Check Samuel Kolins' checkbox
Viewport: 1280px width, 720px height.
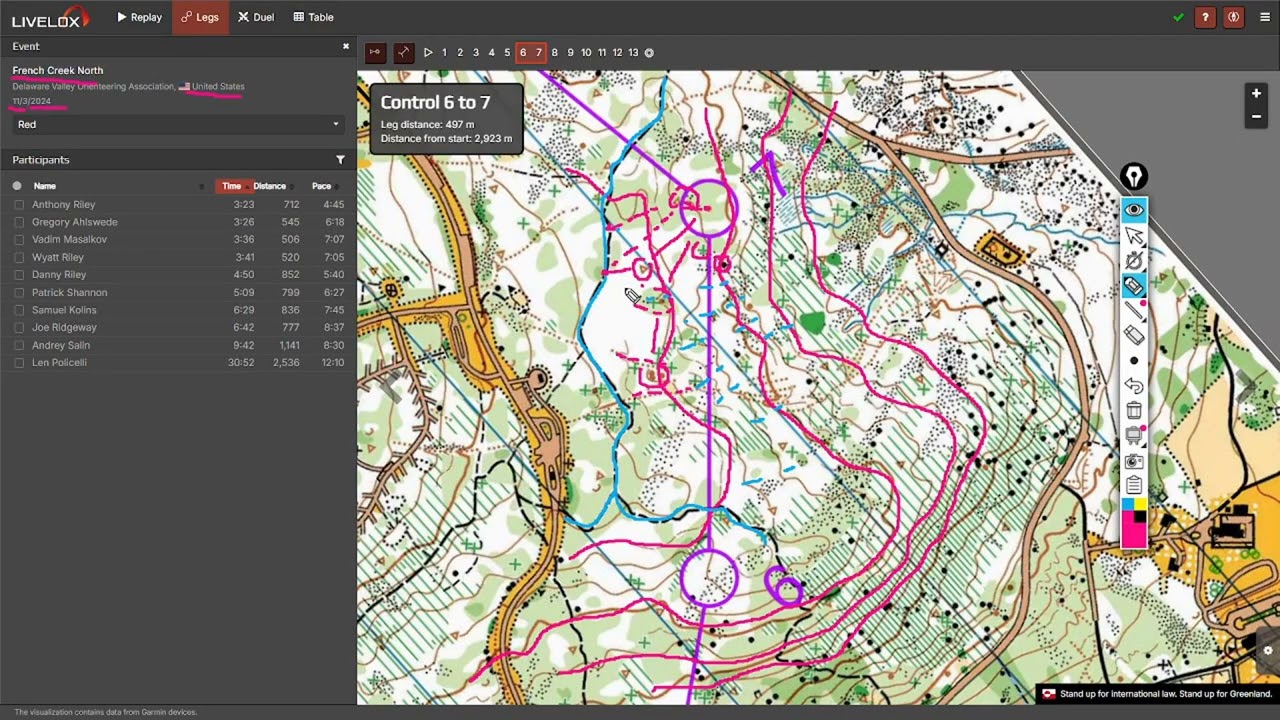[x=18, y=310]
